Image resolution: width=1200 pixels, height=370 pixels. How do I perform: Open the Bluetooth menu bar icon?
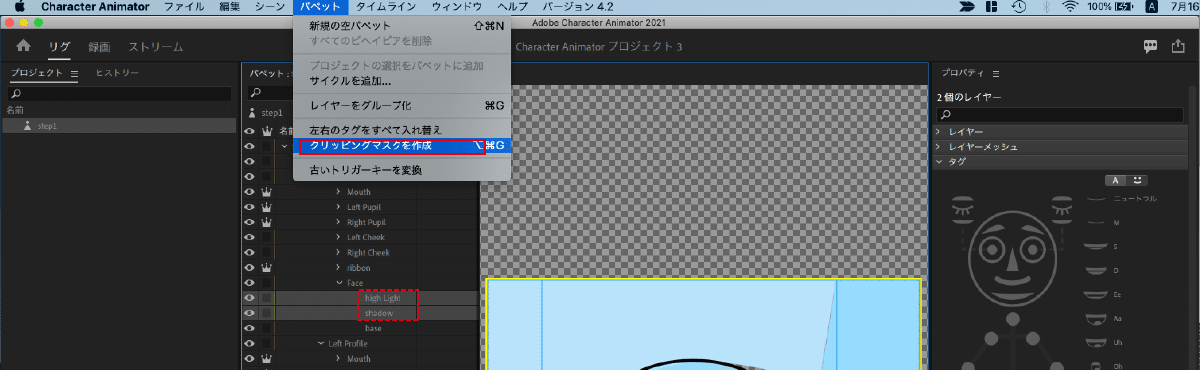pos(1046,7)
